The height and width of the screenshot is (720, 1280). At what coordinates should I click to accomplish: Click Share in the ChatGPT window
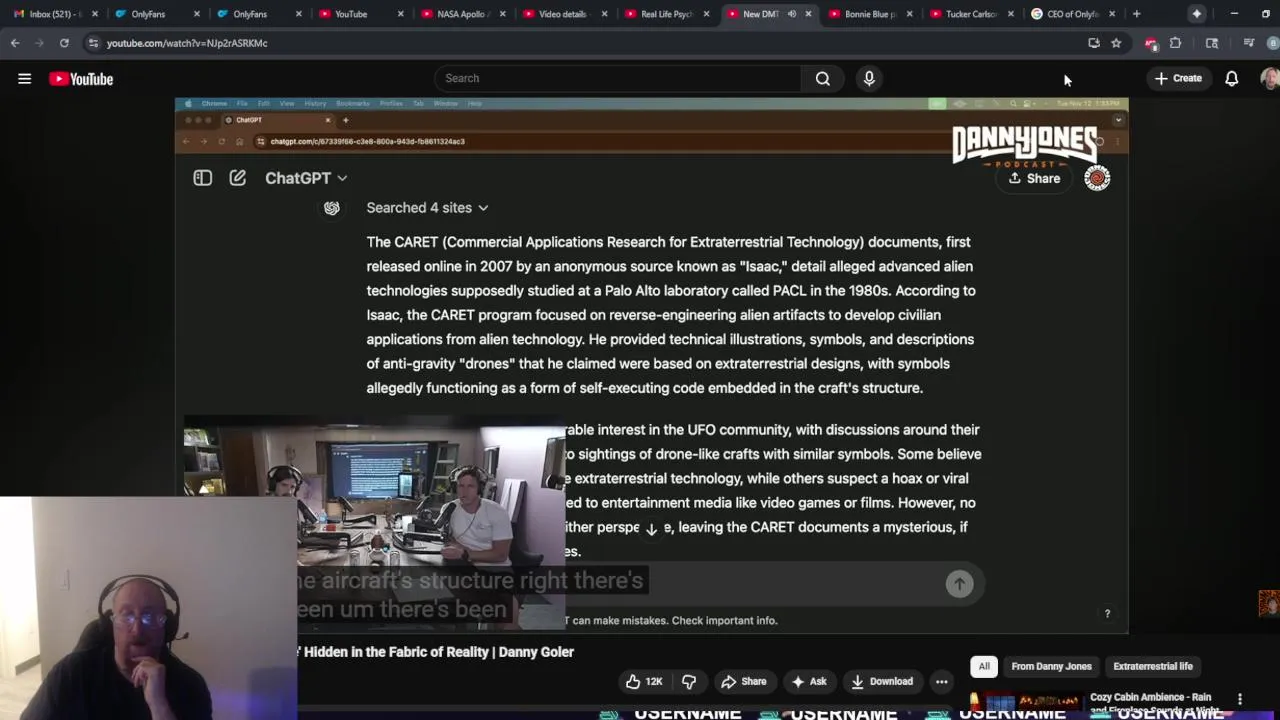pos(1034,178)
